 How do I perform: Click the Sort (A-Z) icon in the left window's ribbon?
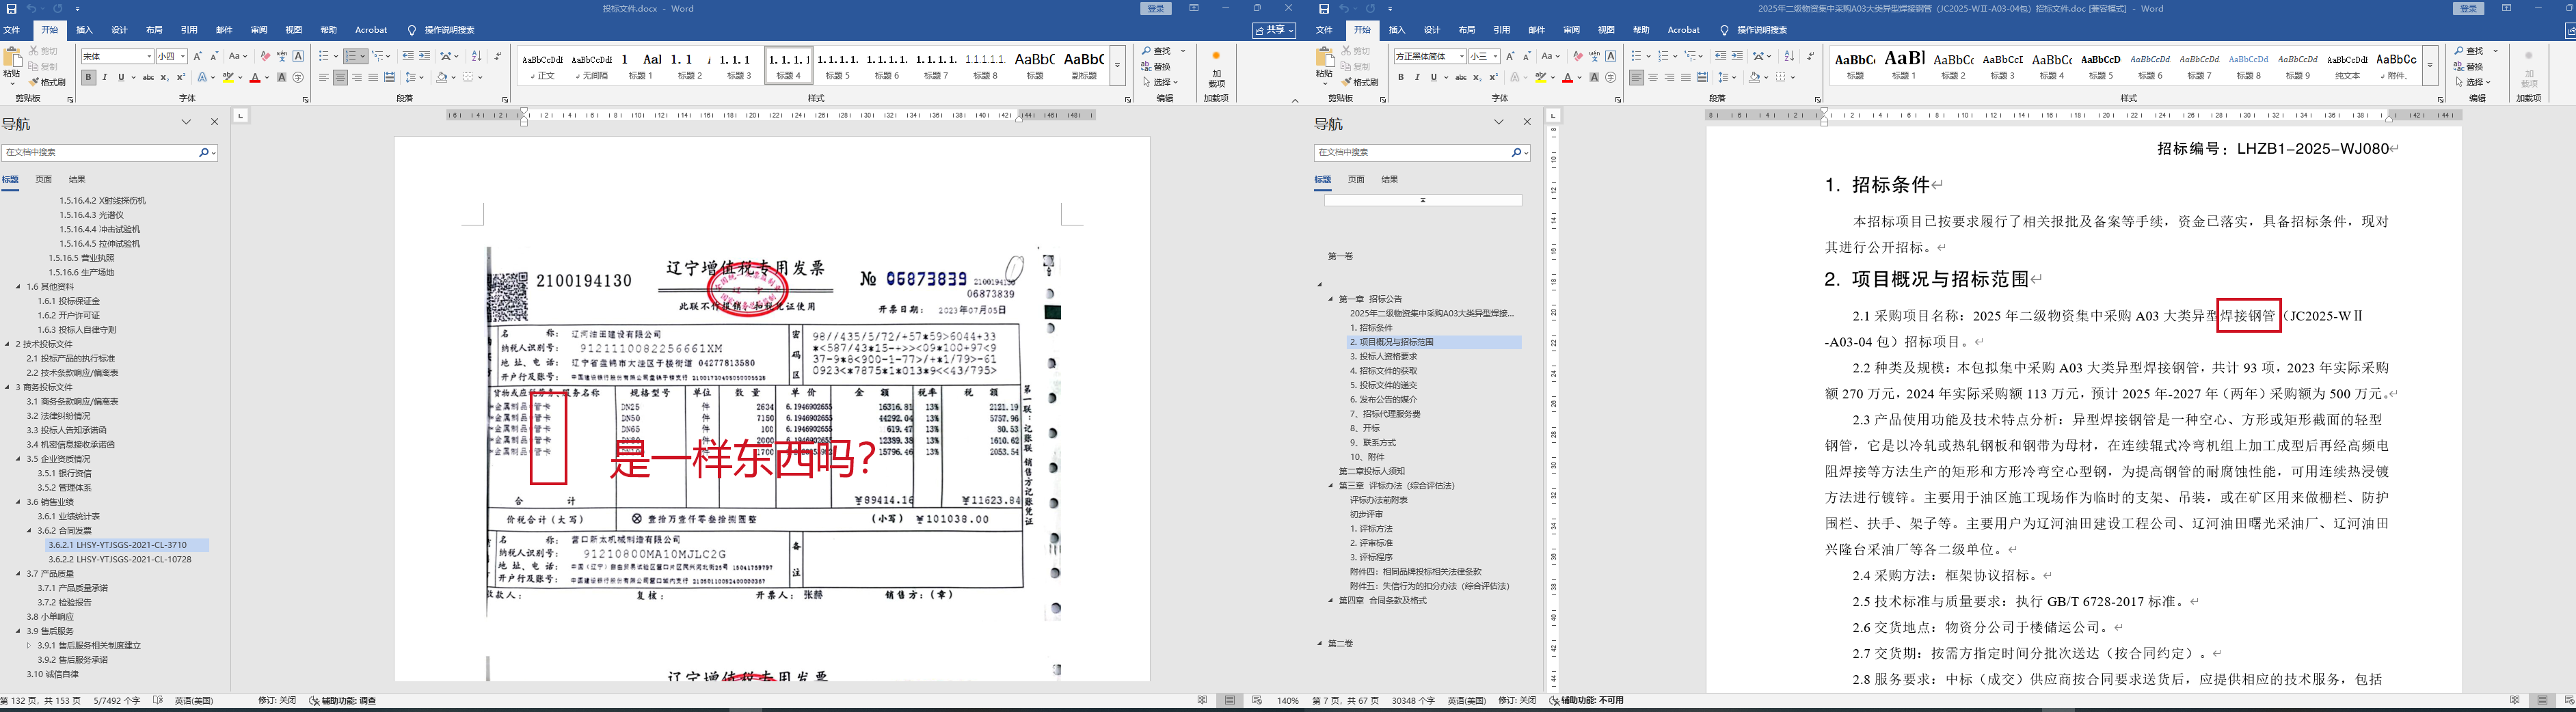pos(476,57)
